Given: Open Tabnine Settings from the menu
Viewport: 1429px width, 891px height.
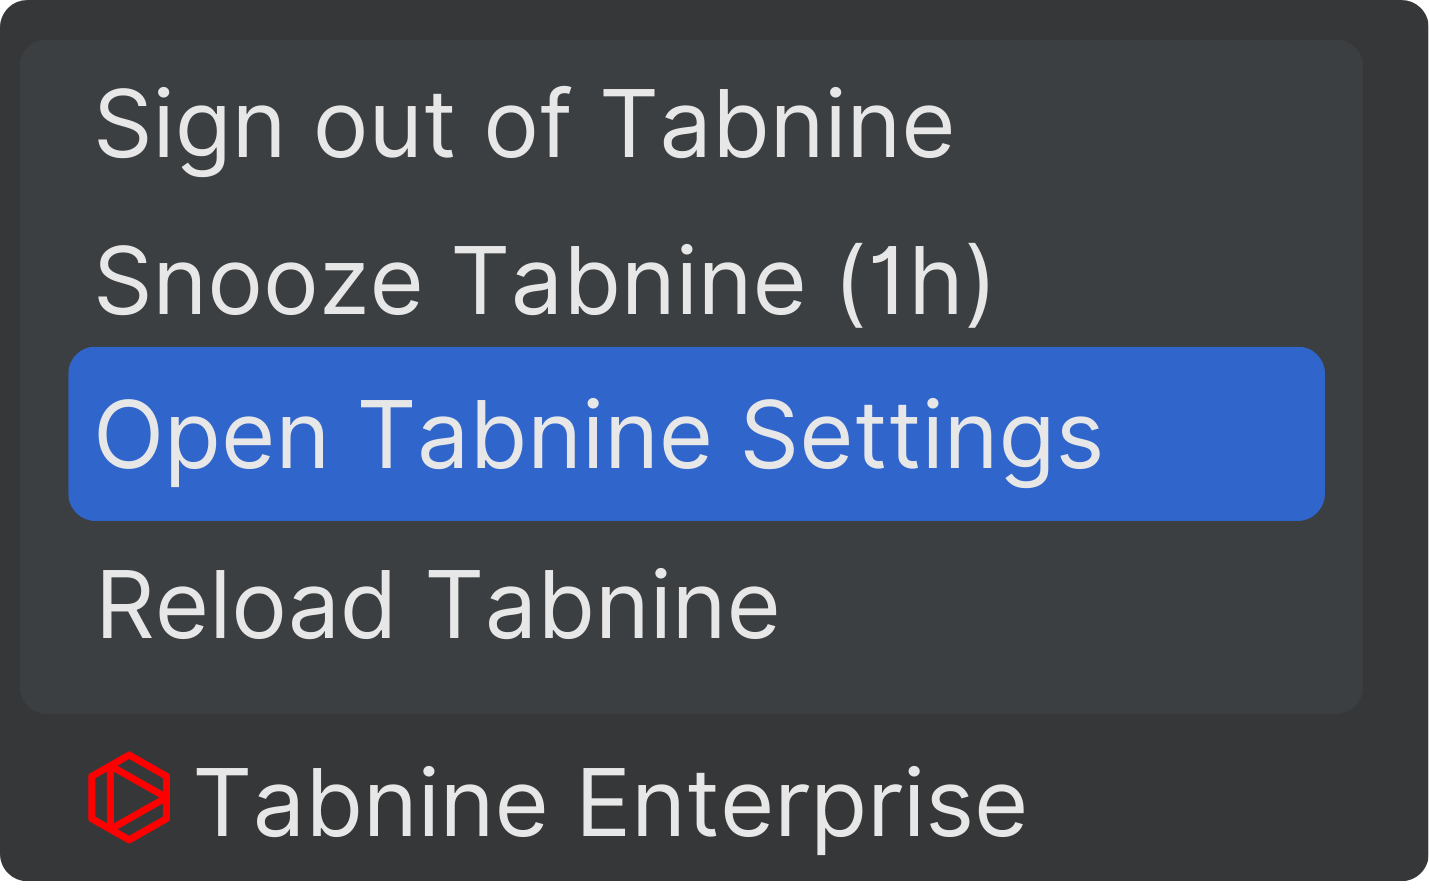Looking at the screenshot, I should click(597, 435).
